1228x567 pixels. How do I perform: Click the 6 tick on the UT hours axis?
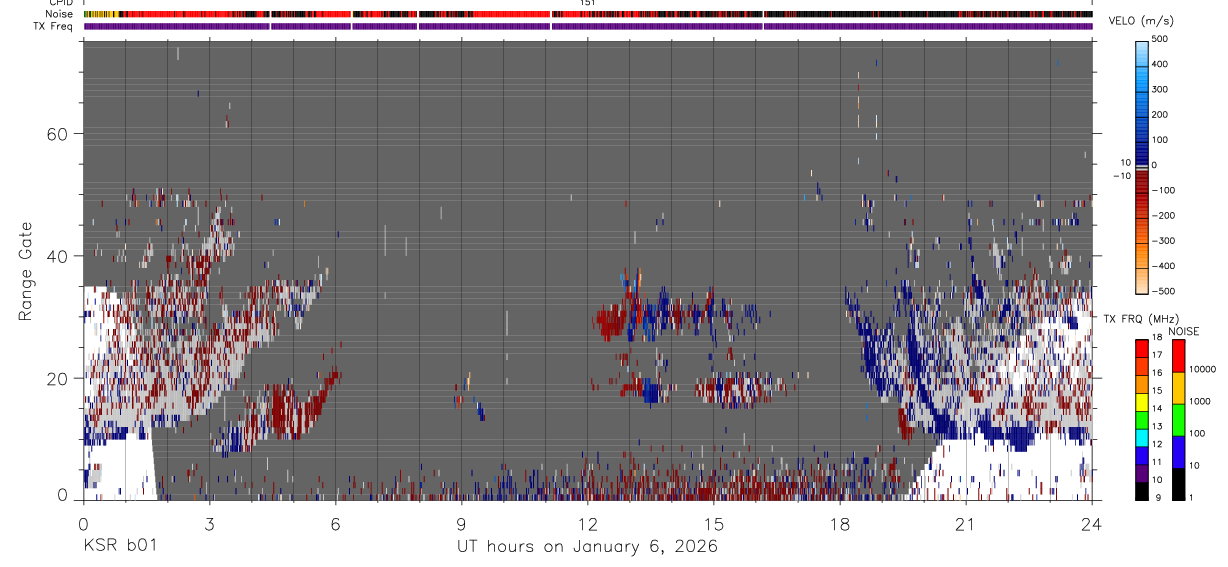[x=335, y=523]
